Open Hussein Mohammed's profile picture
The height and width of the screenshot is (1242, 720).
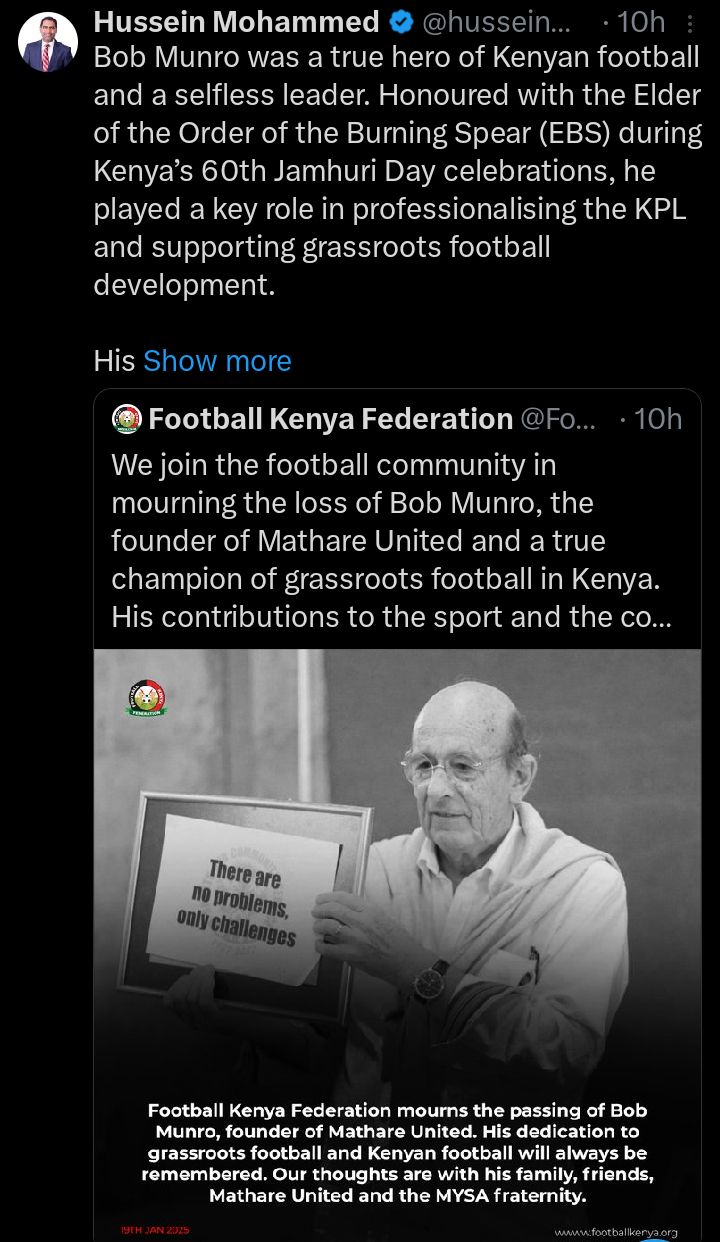point(46,41)
